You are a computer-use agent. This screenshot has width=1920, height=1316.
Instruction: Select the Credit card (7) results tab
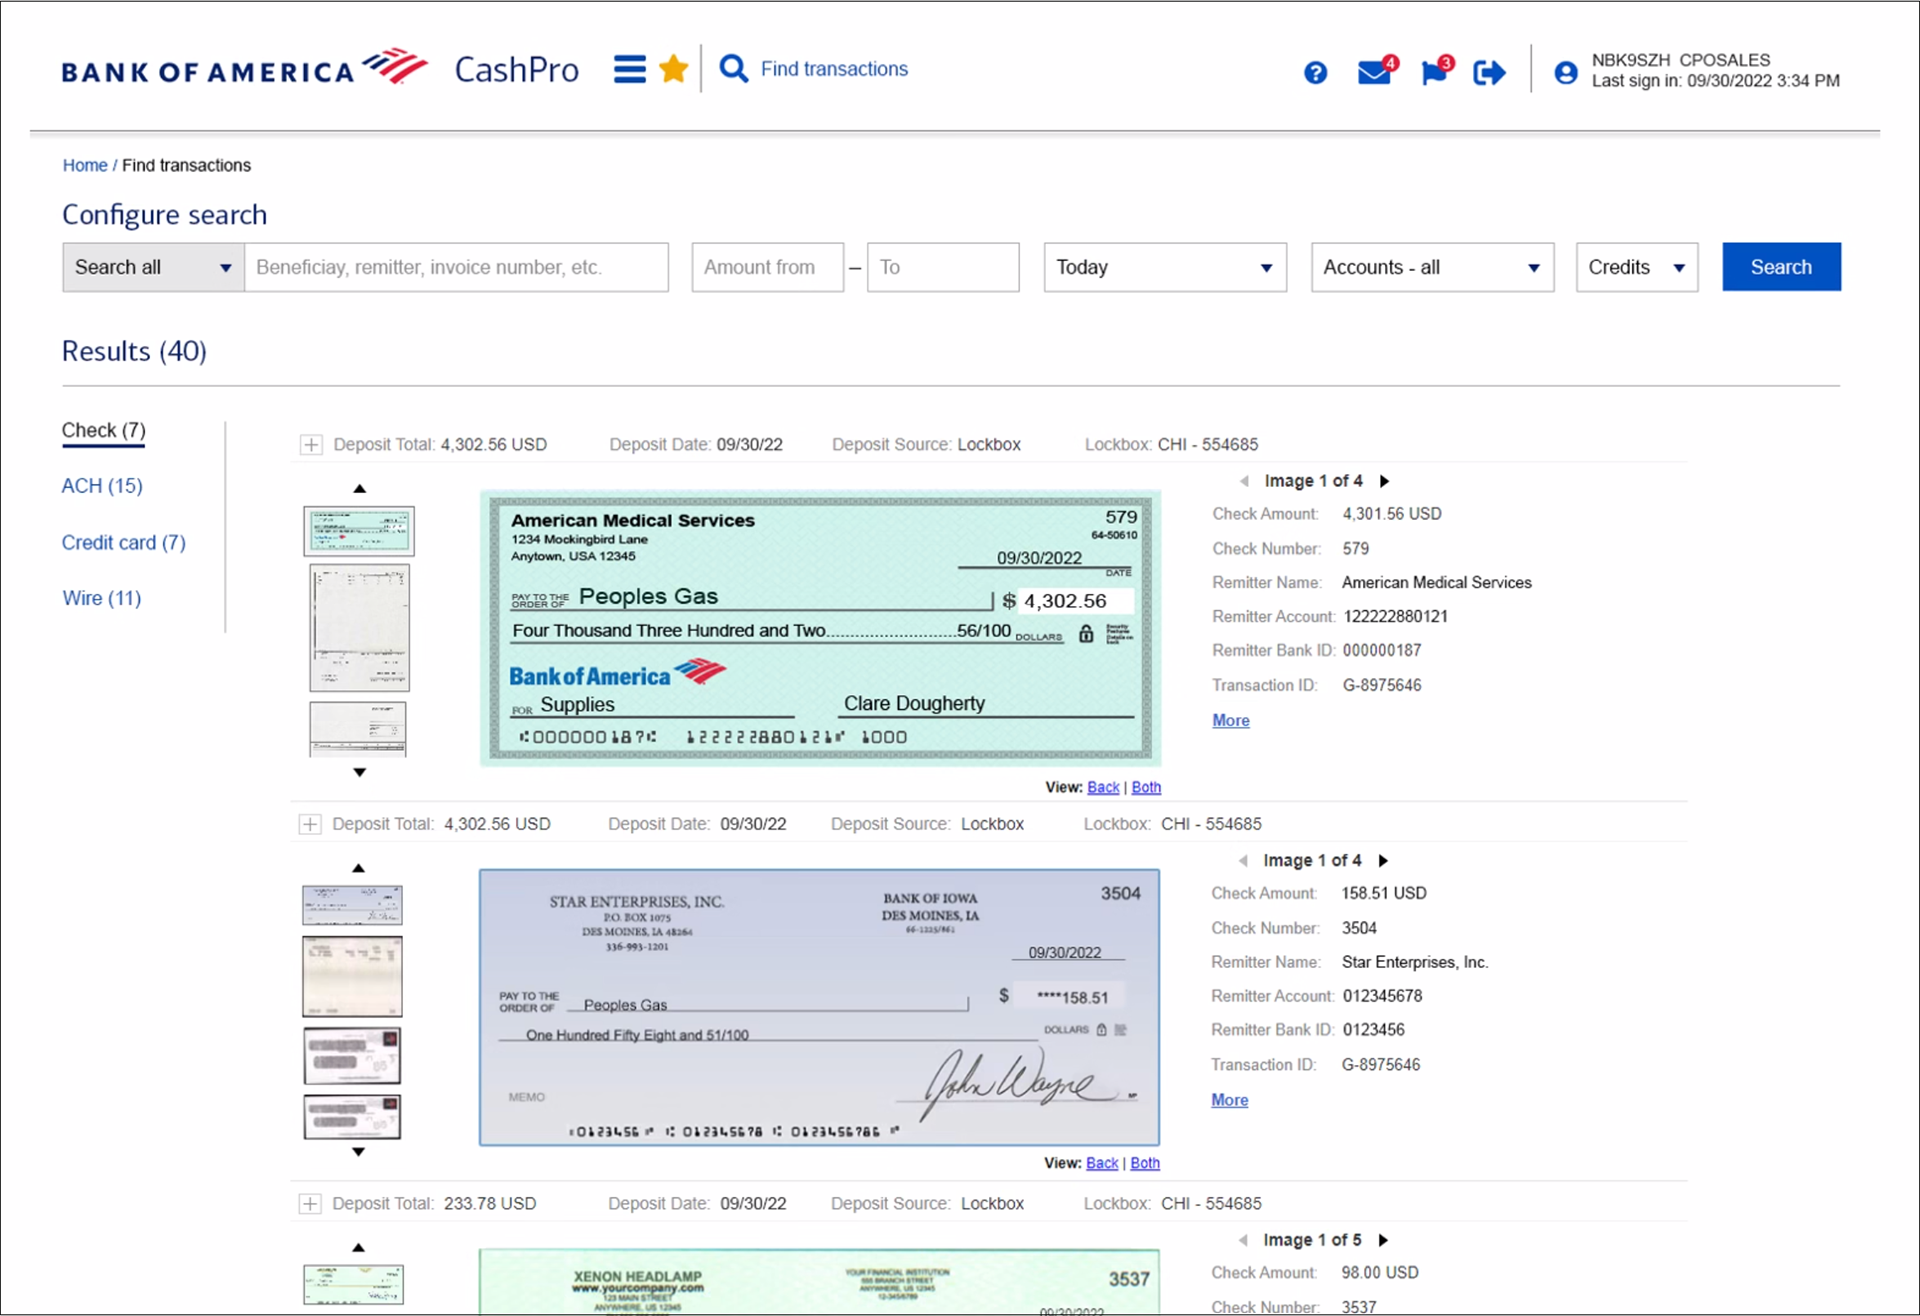pyautogui.click(x=124, y=542)
